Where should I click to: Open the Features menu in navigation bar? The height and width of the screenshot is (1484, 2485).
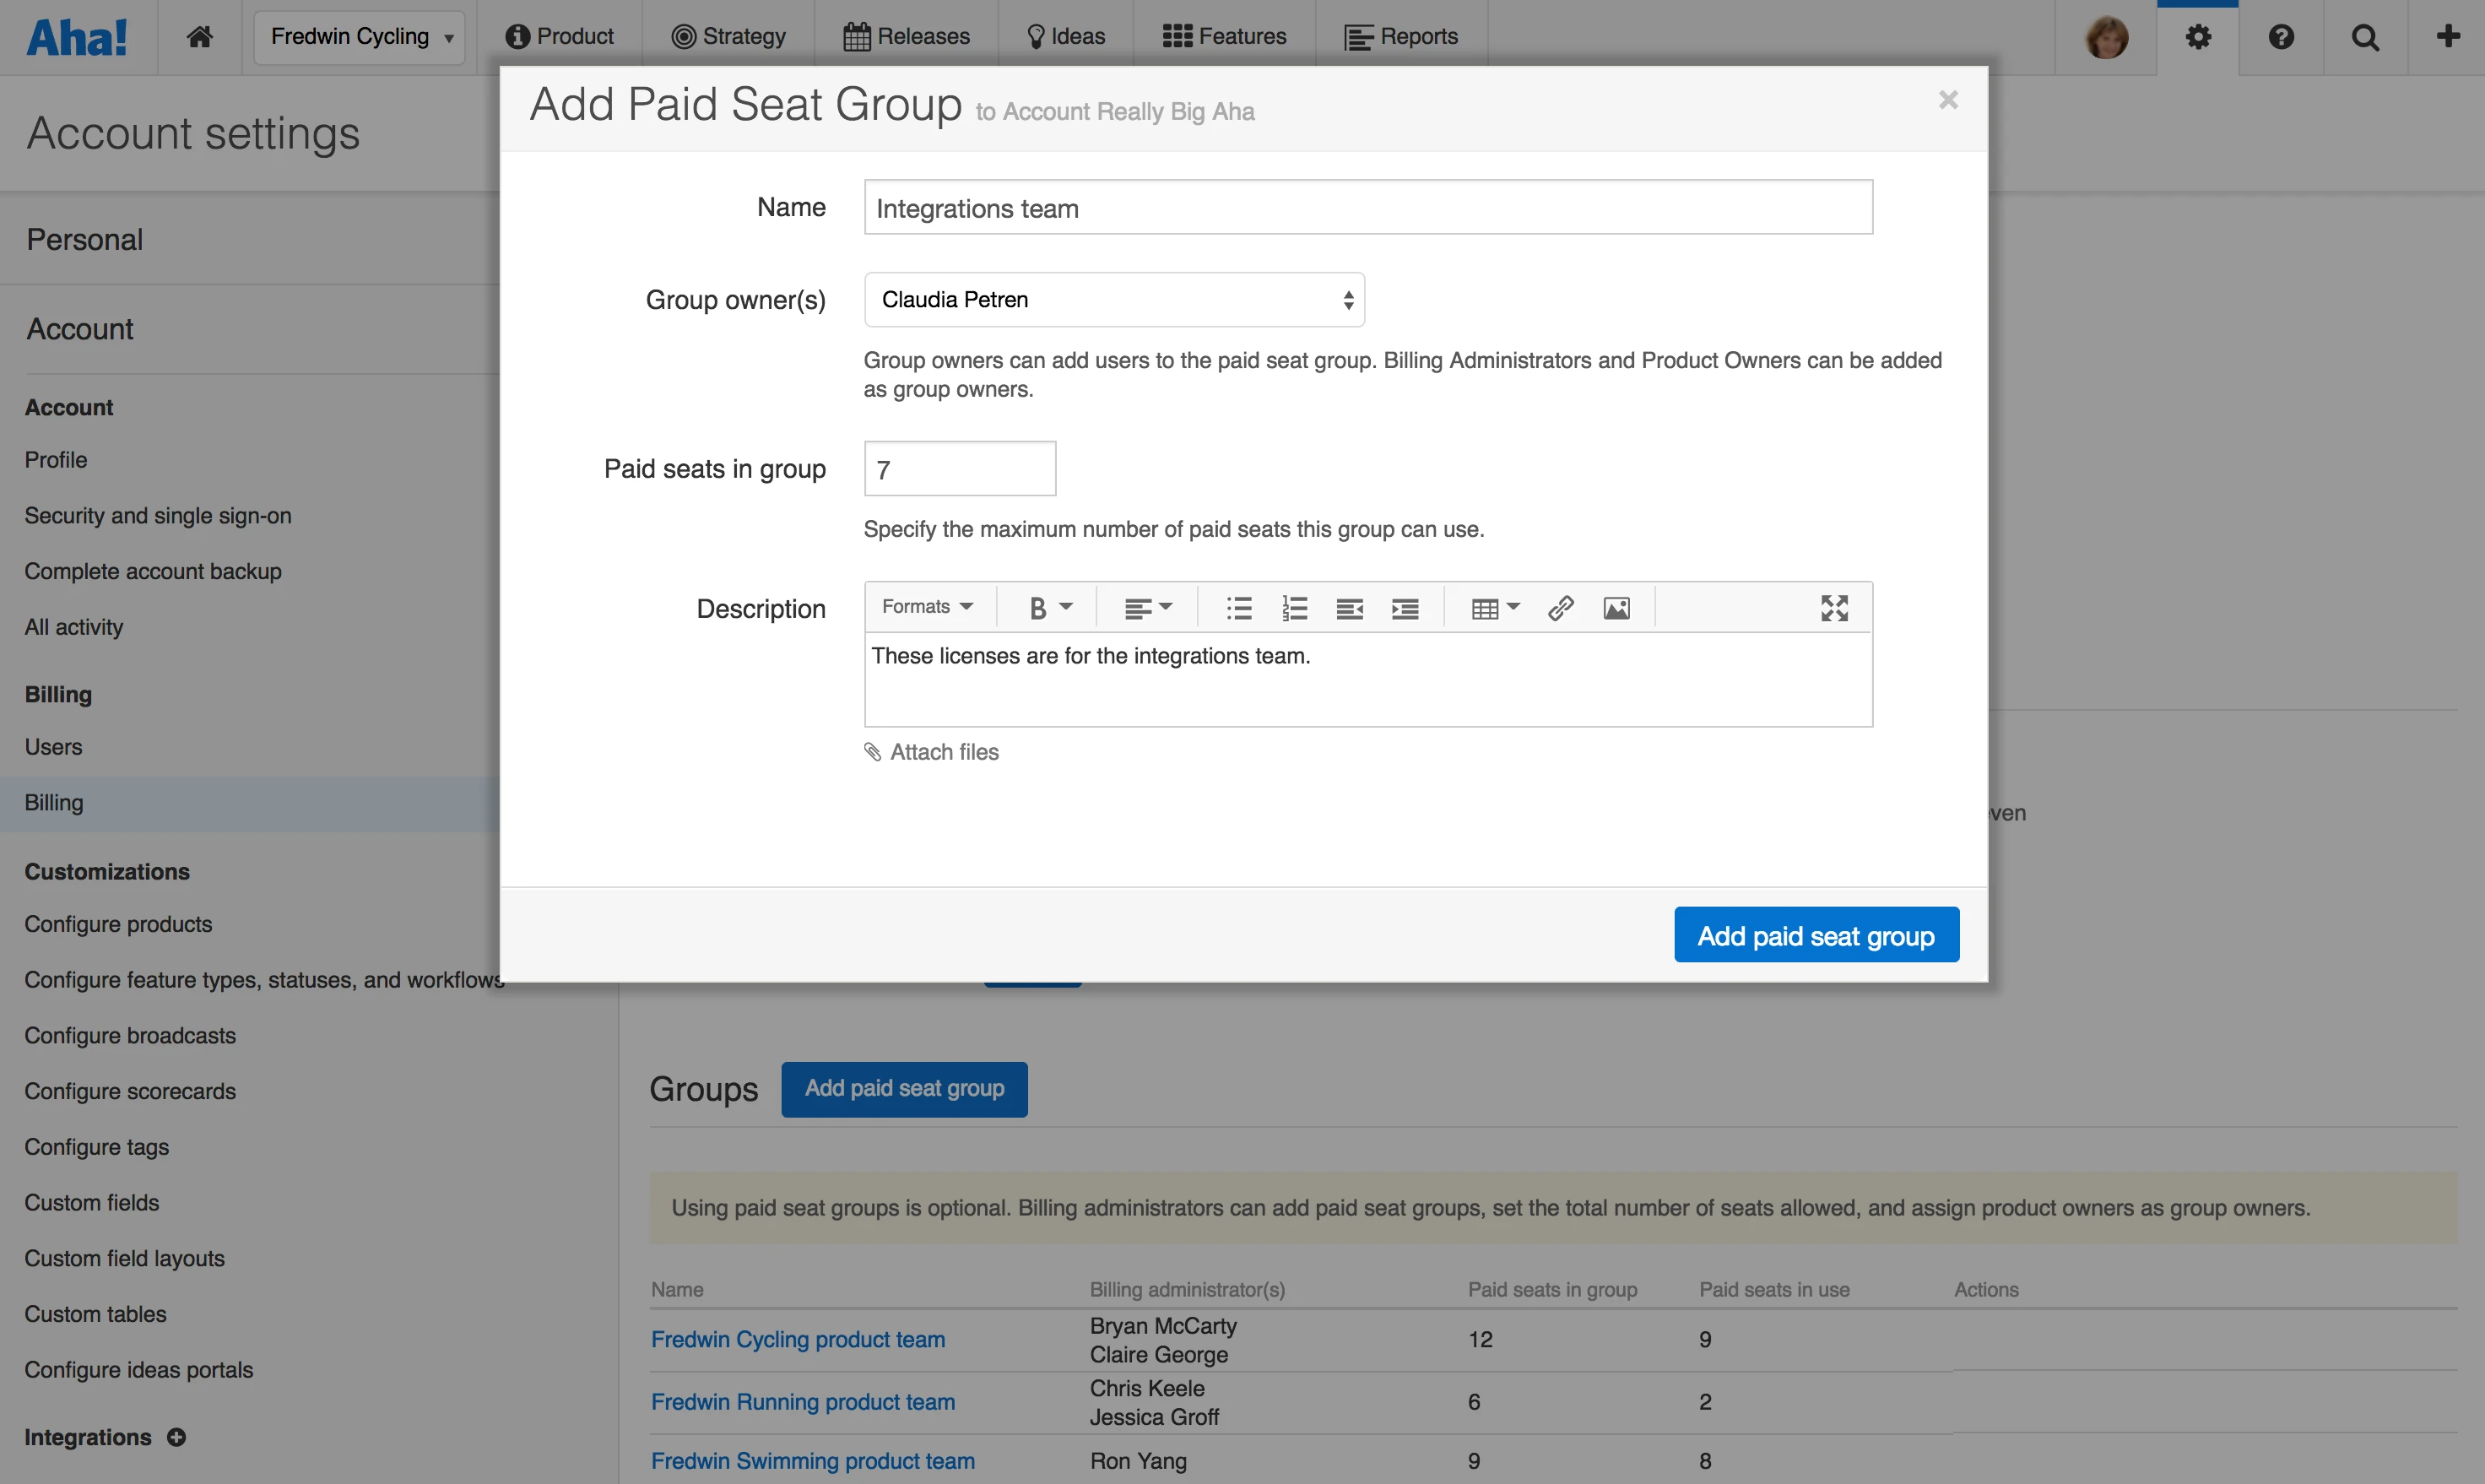coord(1224,37)
